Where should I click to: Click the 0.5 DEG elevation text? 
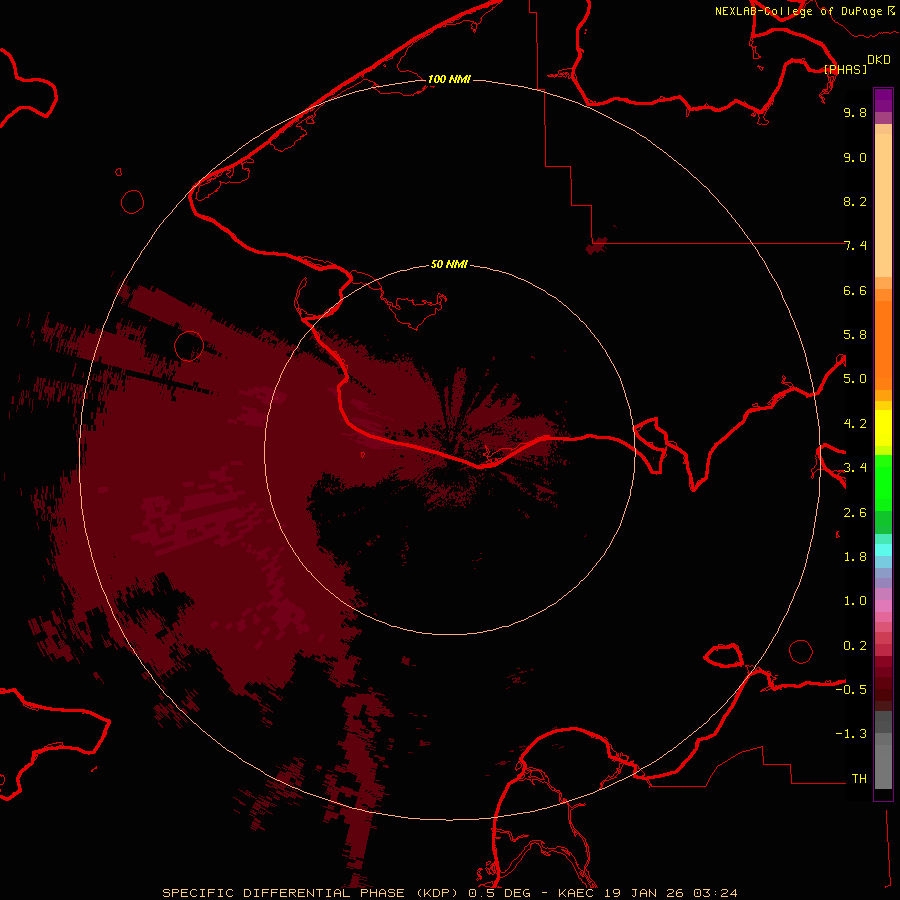[x=499, y=893]
